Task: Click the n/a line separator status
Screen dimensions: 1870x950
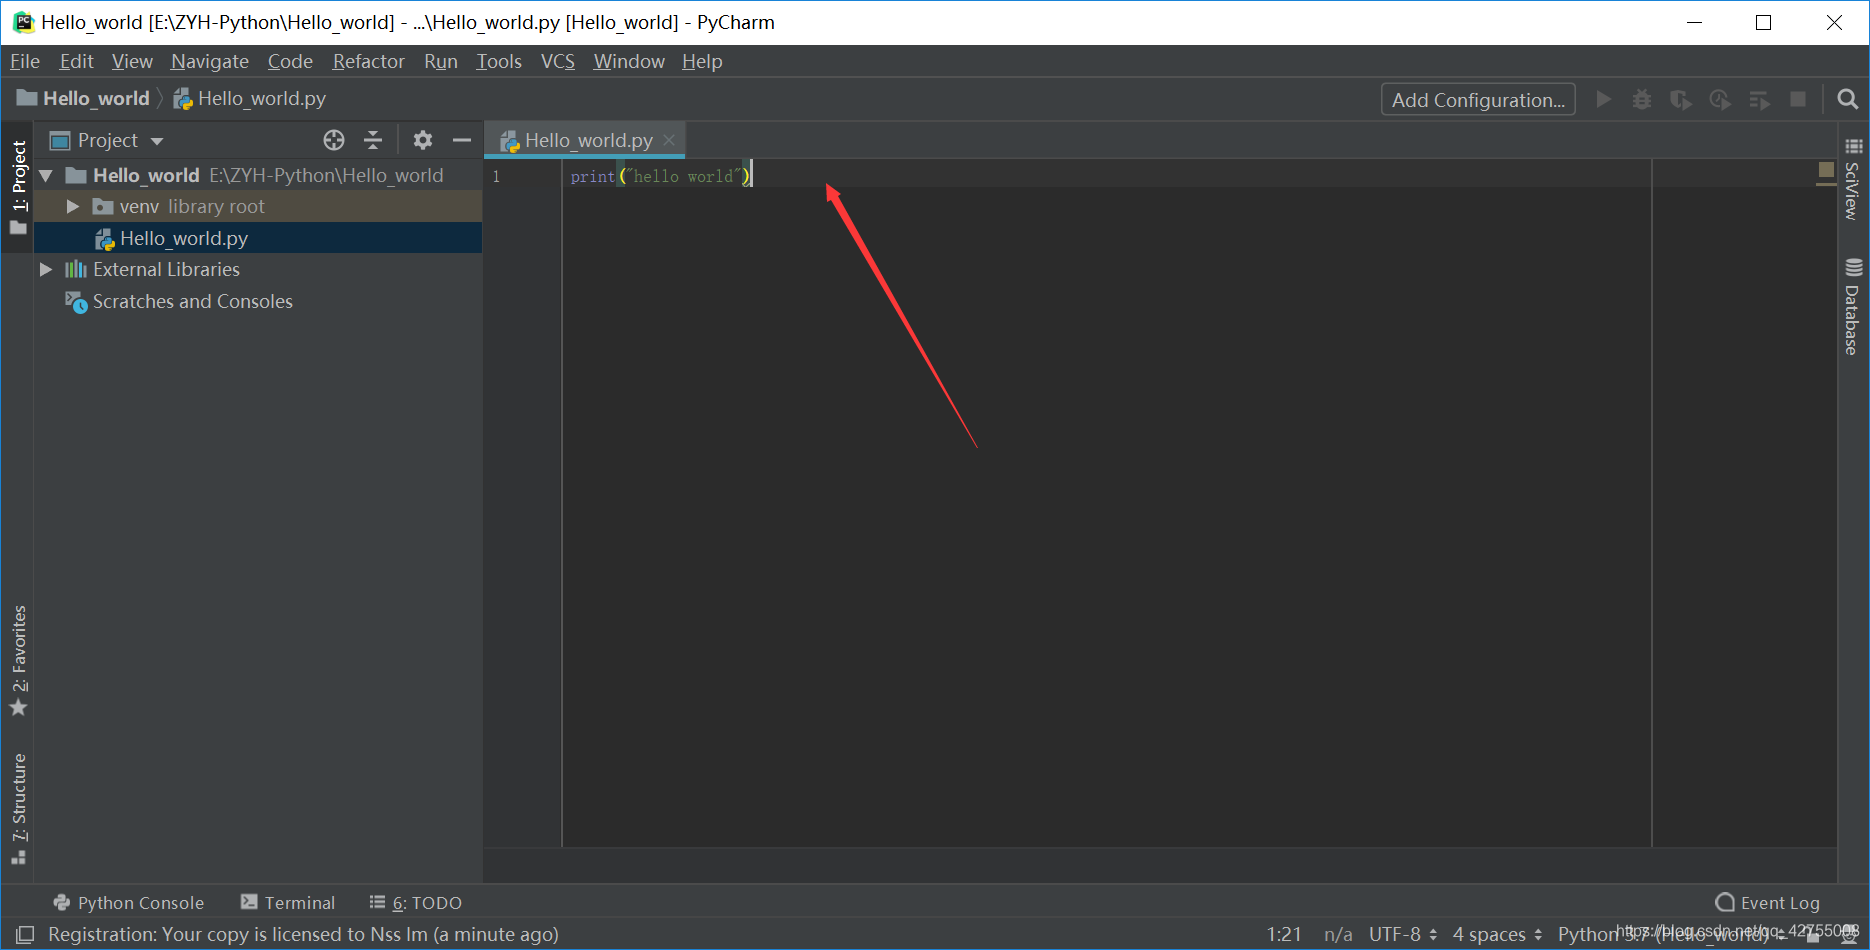Action: pos(1338,934)
